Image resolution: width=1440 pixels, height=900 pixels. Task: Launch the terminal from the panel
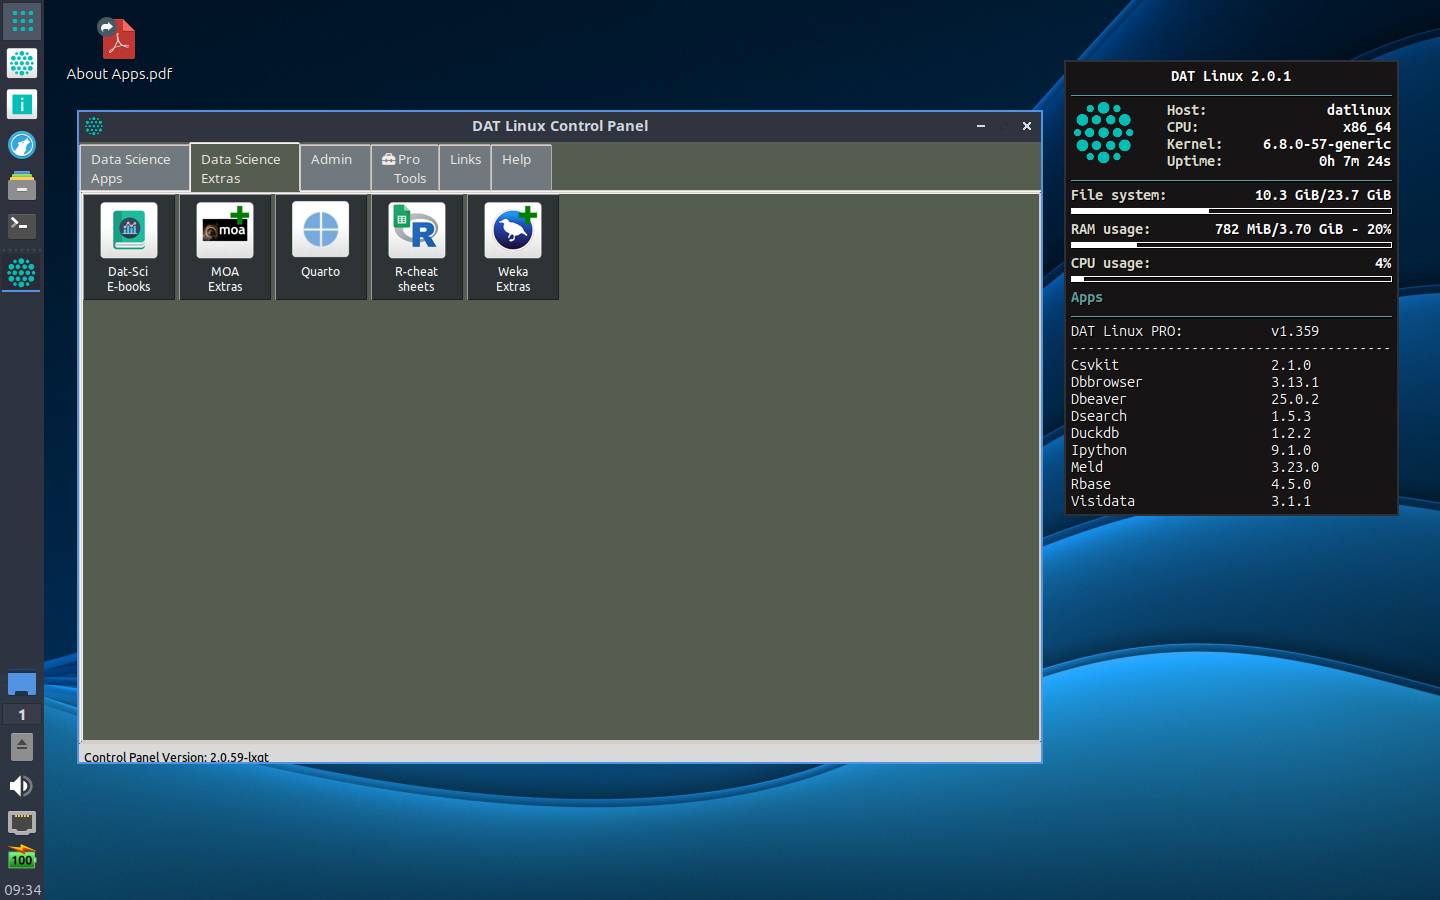[22, 226]
